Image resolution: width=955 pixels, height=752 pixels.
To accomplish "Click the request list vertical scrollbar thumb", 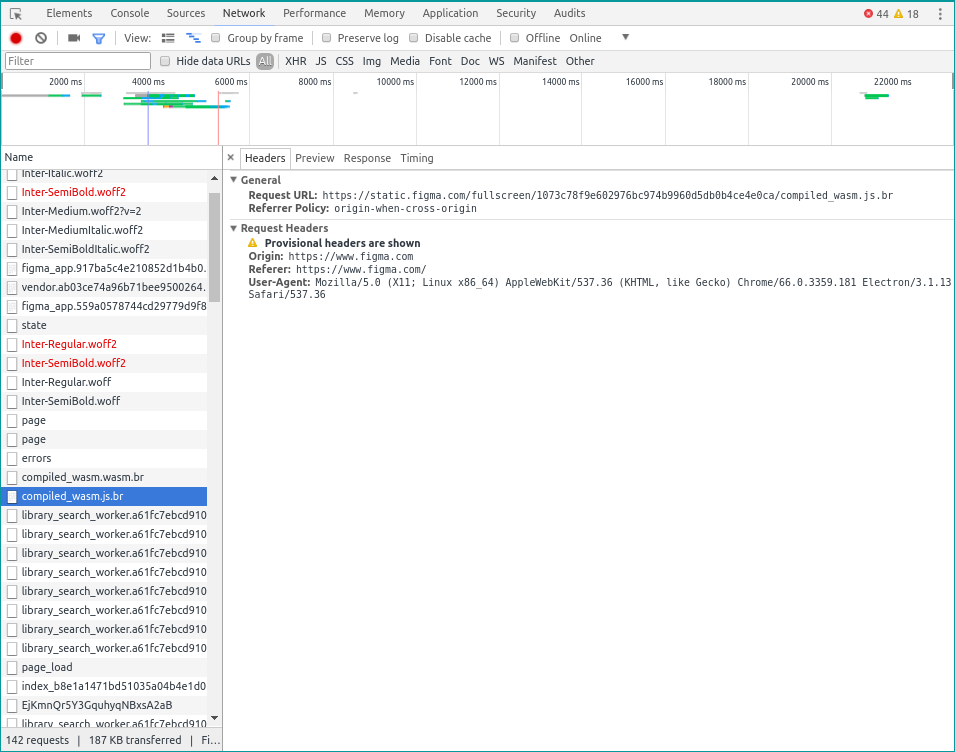I will coord(214,247).
